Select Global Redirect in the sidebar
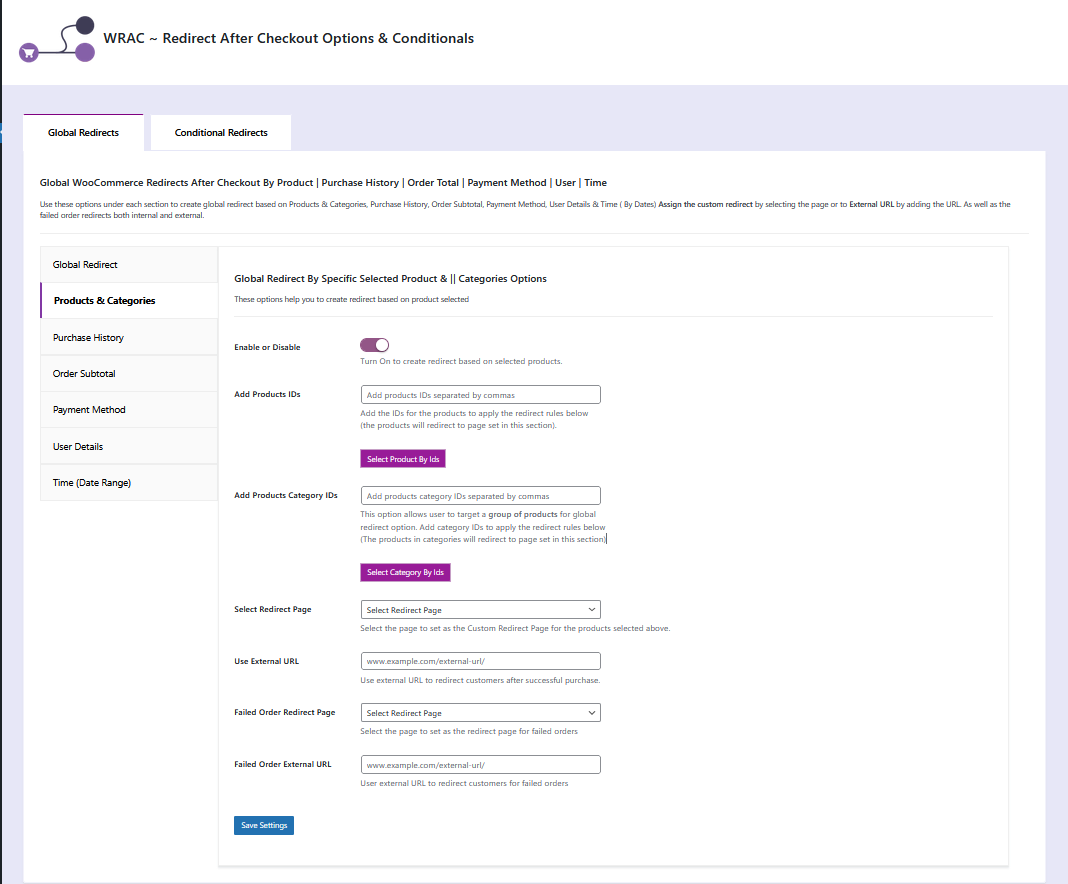Viewport: 1068px width, 884px height. (129, 265)
